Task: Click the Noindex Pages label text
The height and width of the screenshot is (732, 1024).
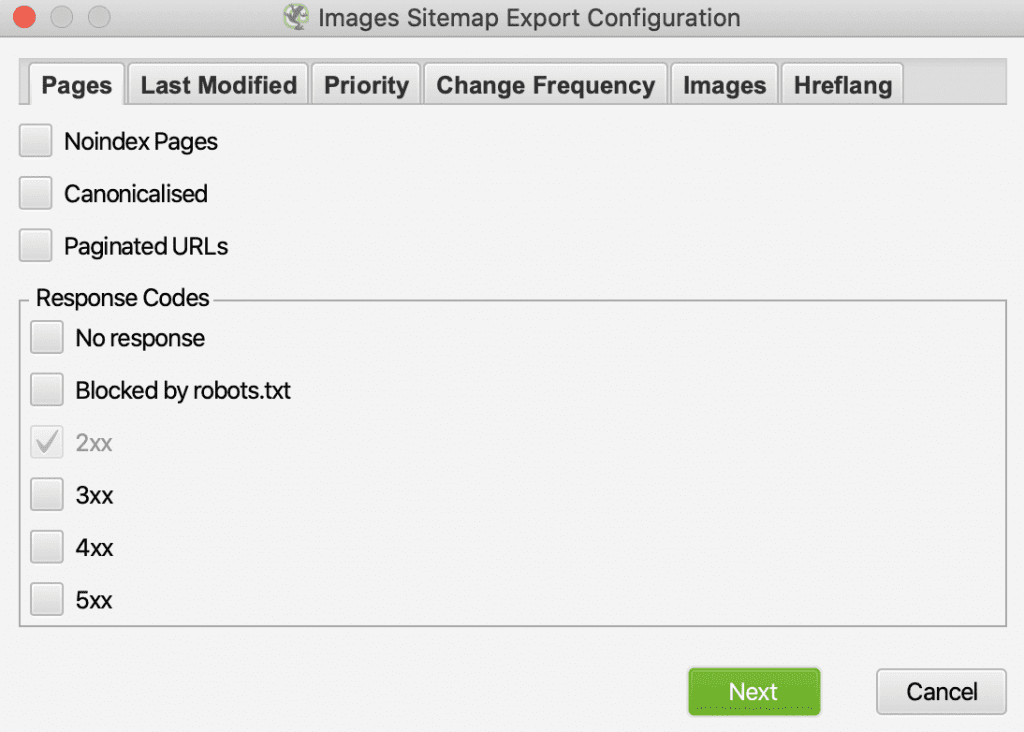Action: coord(140,142)
